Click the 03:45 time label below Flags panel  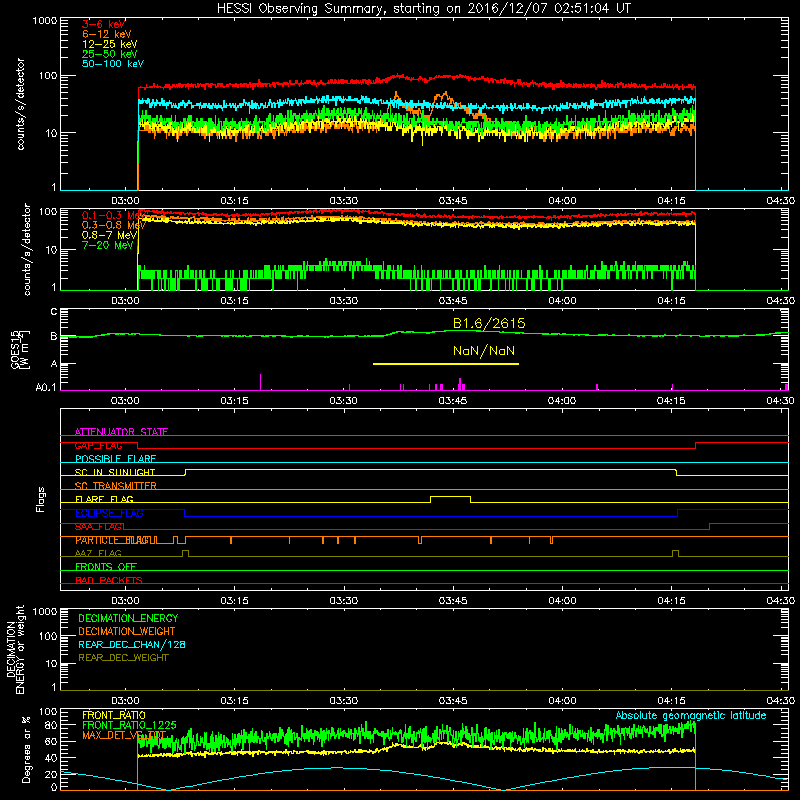click(x=453, y=601)
